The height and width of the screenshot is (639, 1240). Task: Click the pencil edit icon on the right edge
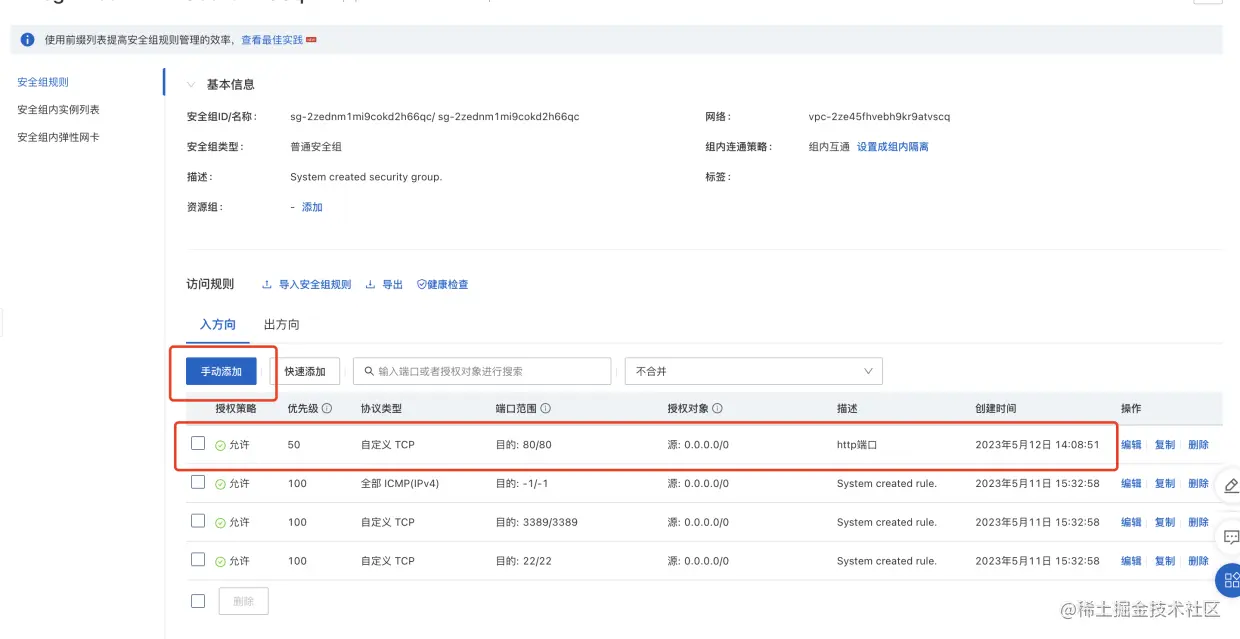[x=1231, y=486]
